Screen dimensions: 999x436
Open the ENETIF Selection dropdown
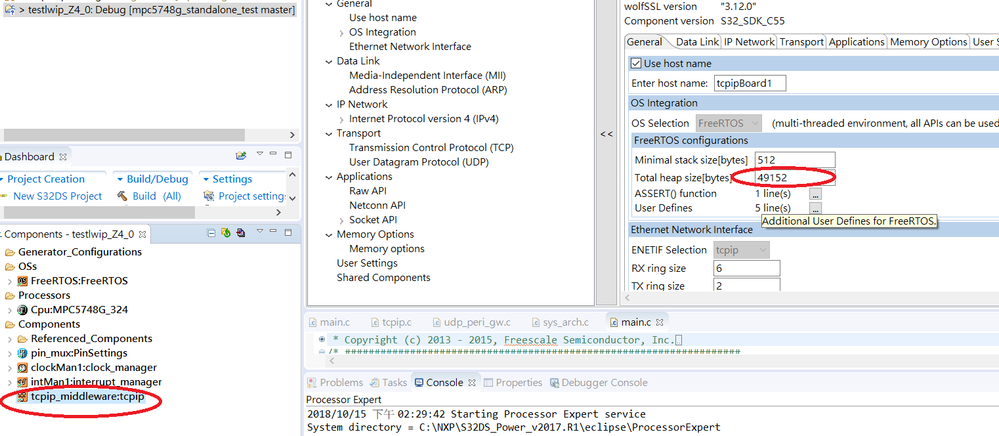tap(740, 250)
